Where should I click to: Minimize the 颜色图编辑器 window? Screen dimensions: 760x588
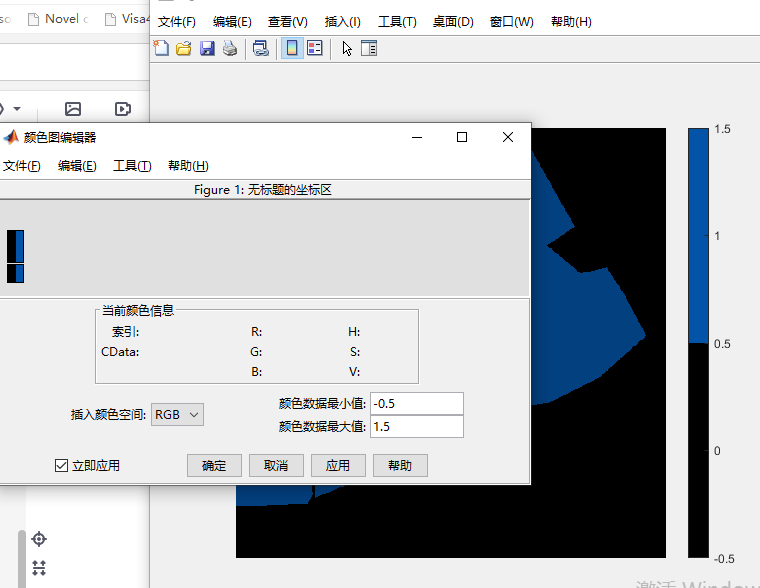417,137
